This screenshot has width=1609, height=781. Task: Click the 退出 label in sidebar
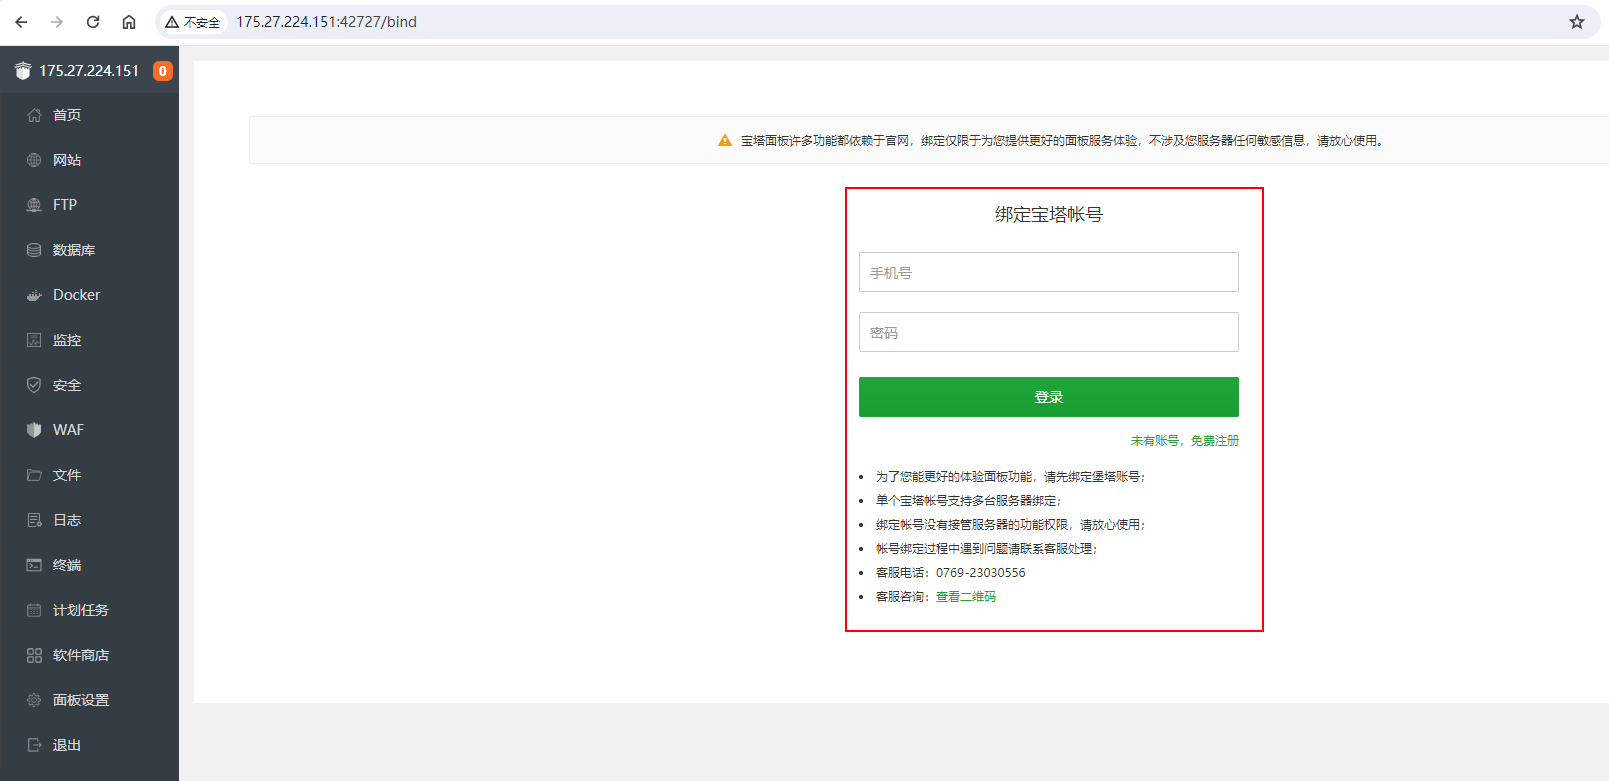coord(67,745)
